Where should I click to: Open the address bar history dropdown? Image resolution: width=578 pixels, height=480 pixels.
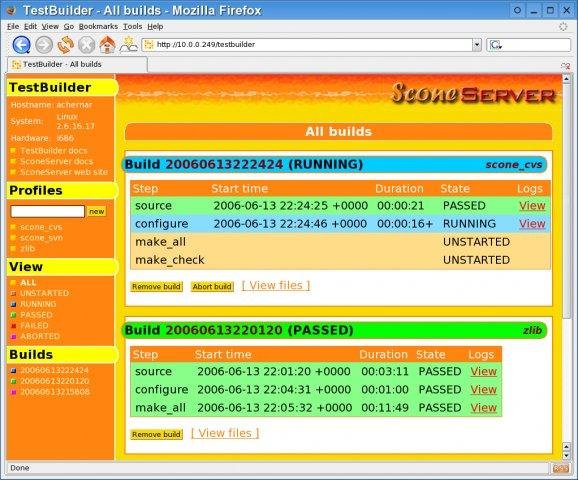coord(477,45)
